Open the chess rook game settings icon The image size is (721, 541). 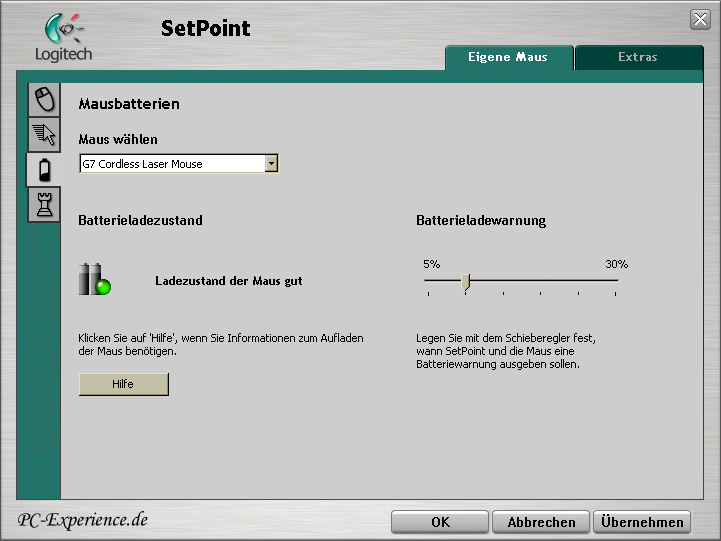(44, 205)
